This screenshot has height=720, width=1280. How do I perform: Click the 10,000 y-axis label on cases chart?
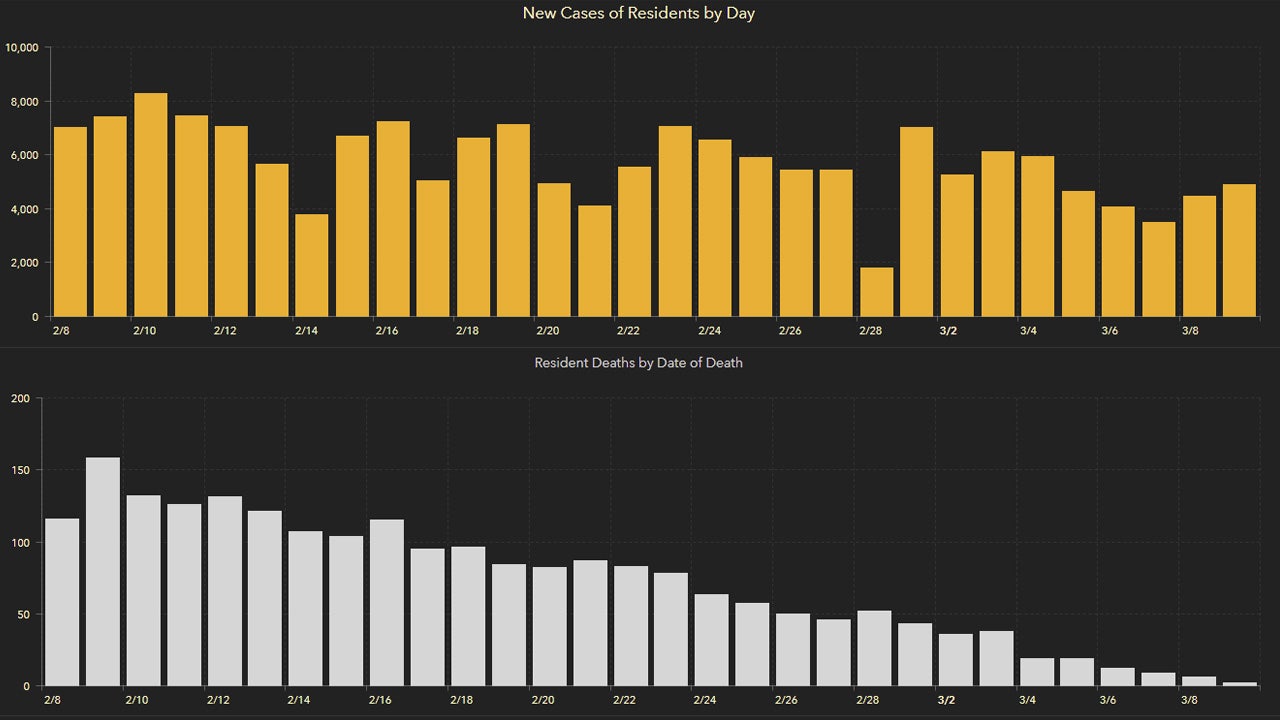22,48
